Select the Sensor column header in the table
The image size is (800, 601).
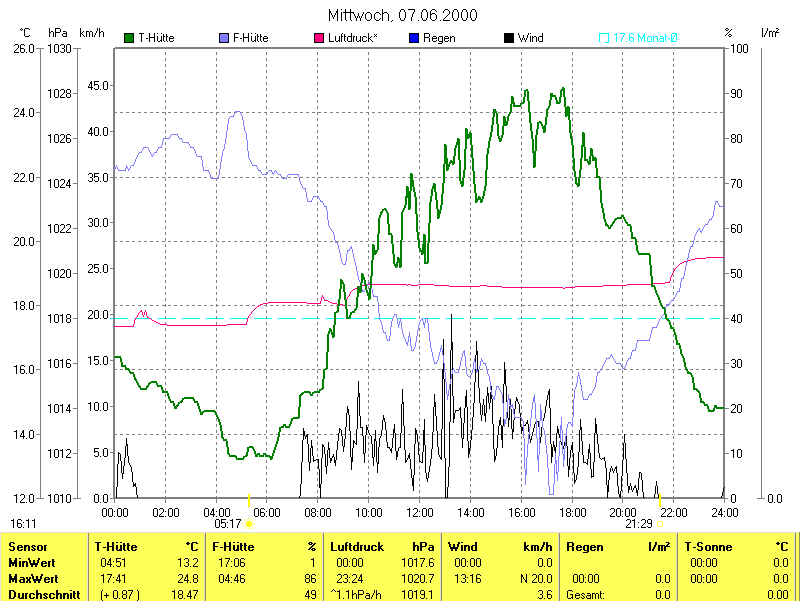click(26, 547)
